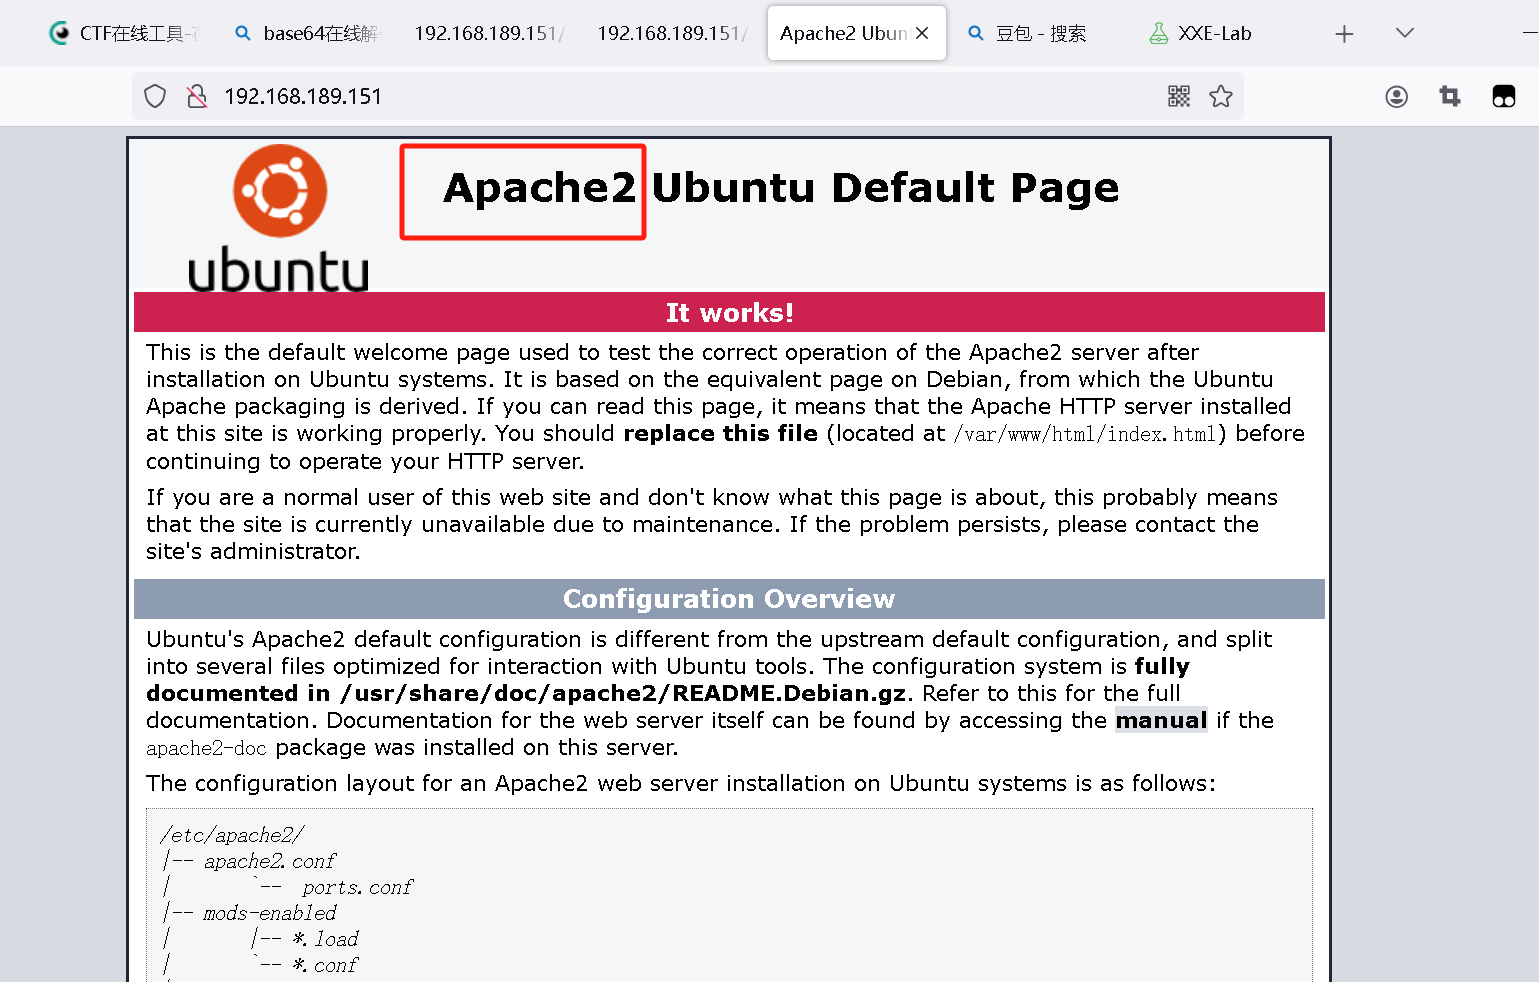Open the first 192.168.189.151/ tab
This screenshot has height=982, width=1539.
(x=489, y=33)
